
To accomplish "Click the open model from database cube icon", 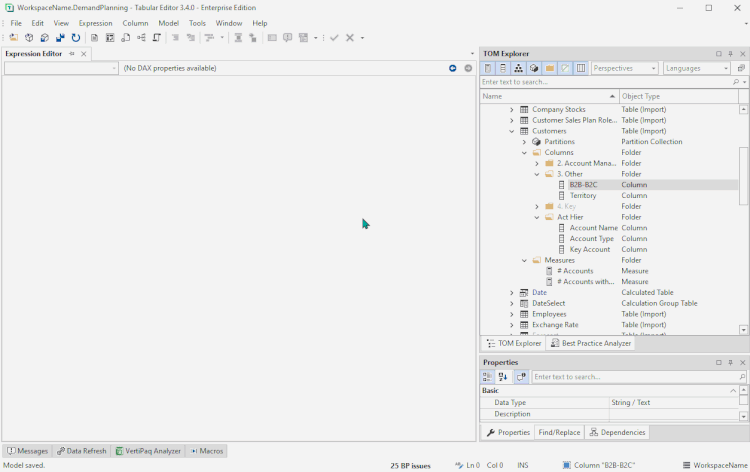I will (x=29, y=38).
